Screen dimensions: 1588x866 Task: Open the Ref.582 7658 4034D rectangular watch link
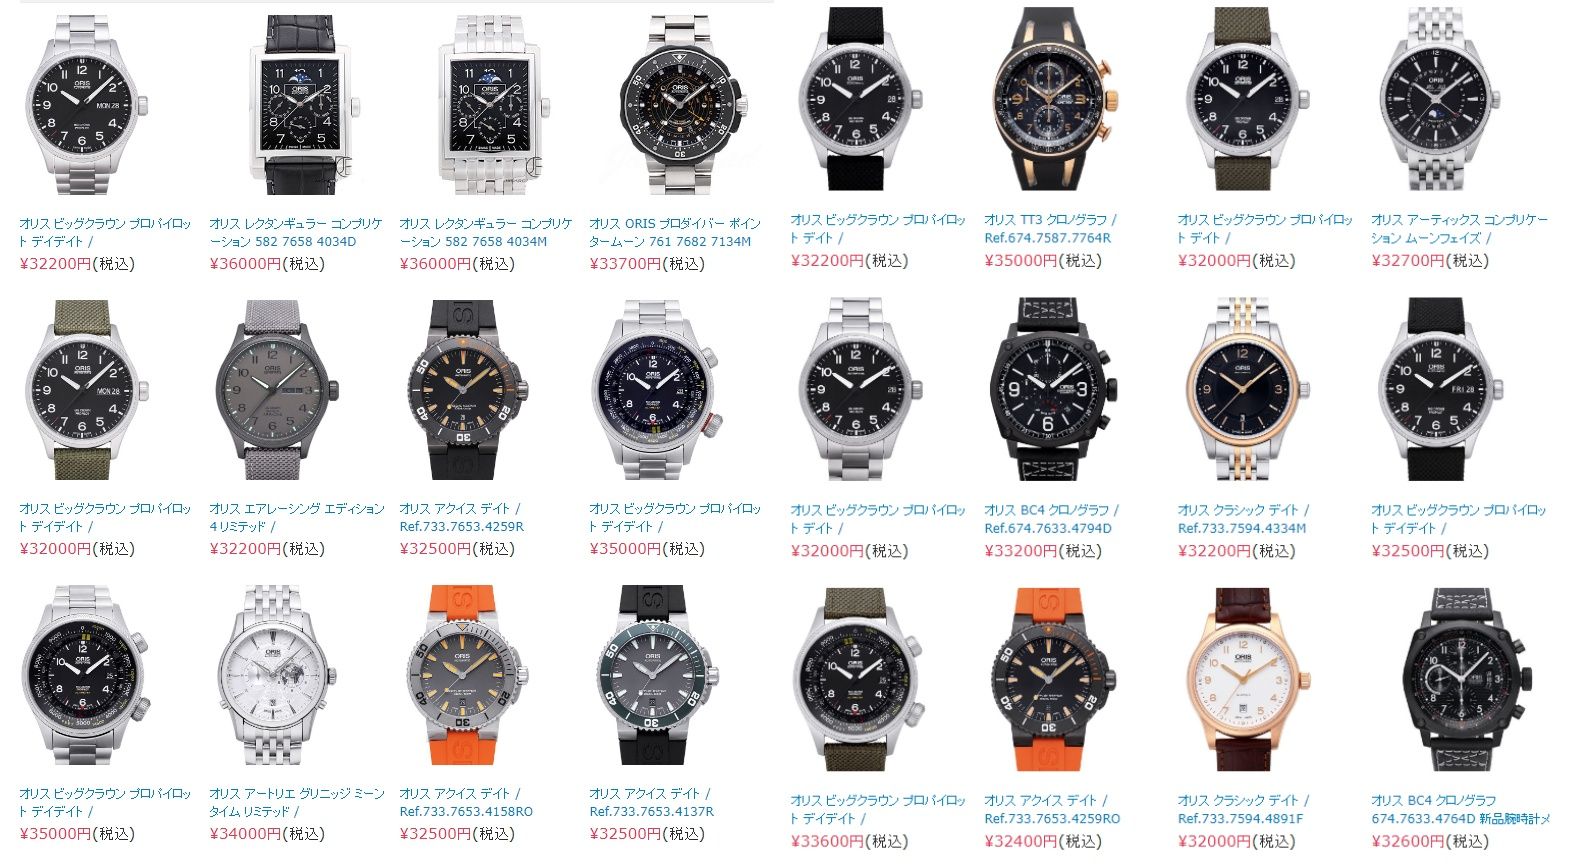tap(296, 232)
